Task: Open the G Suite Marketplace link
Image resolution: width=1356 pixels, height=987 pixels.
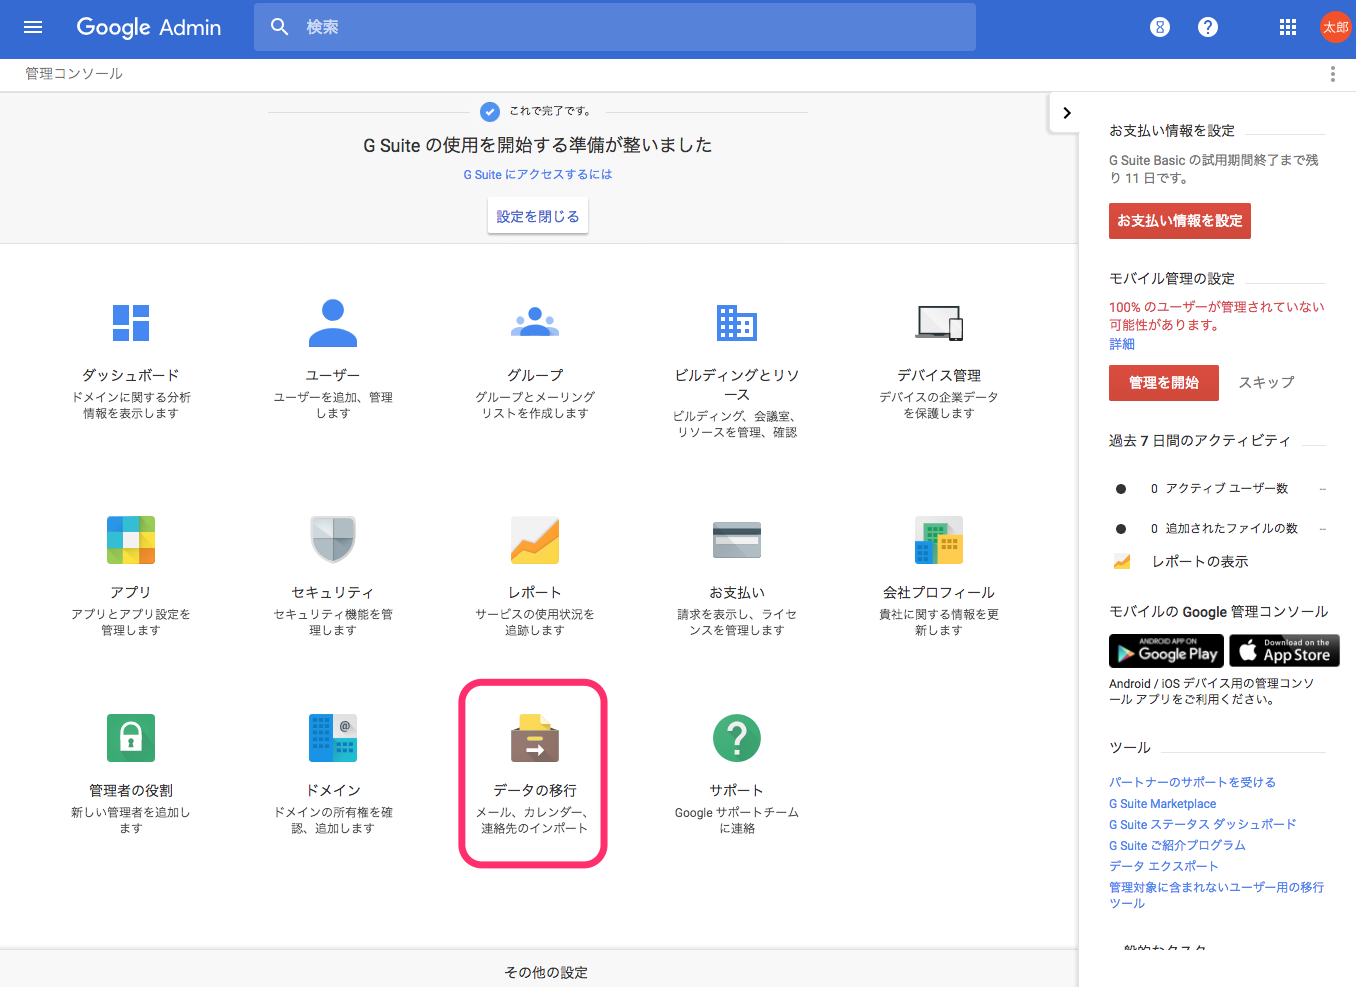Action: pos(1163,804)
